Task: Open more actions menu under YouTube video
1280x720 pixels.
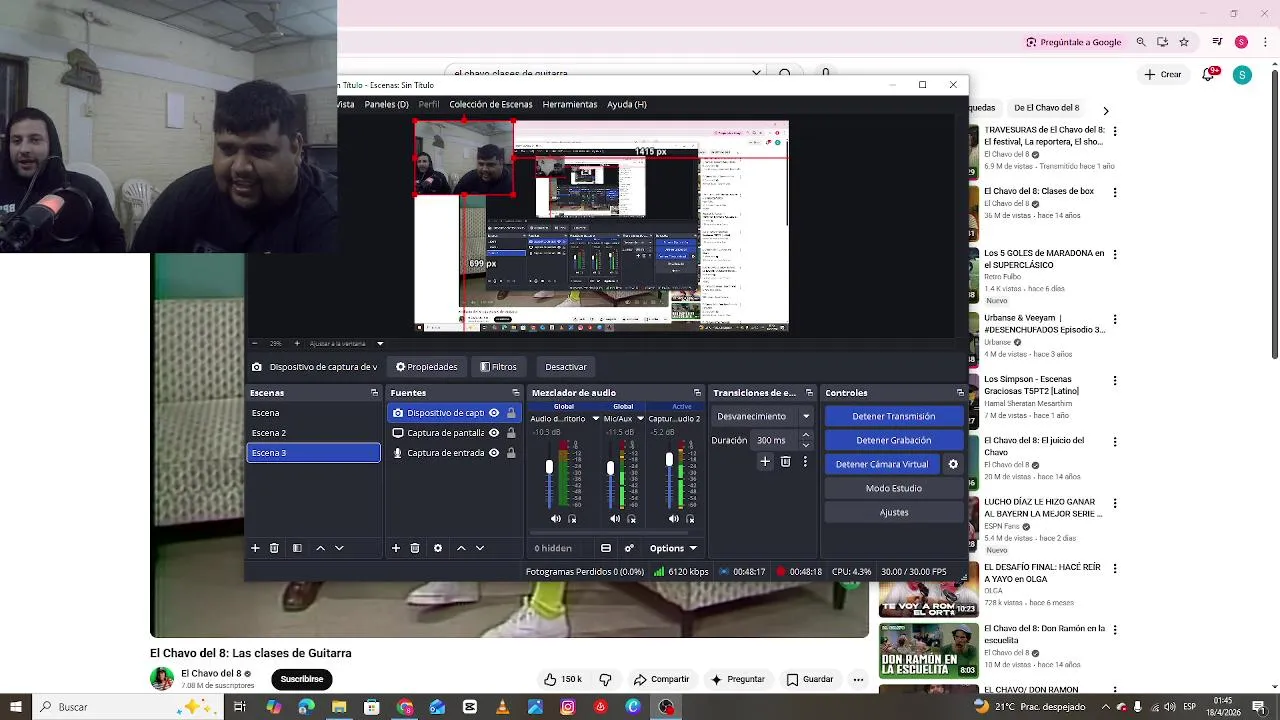Action: point(858,679)
